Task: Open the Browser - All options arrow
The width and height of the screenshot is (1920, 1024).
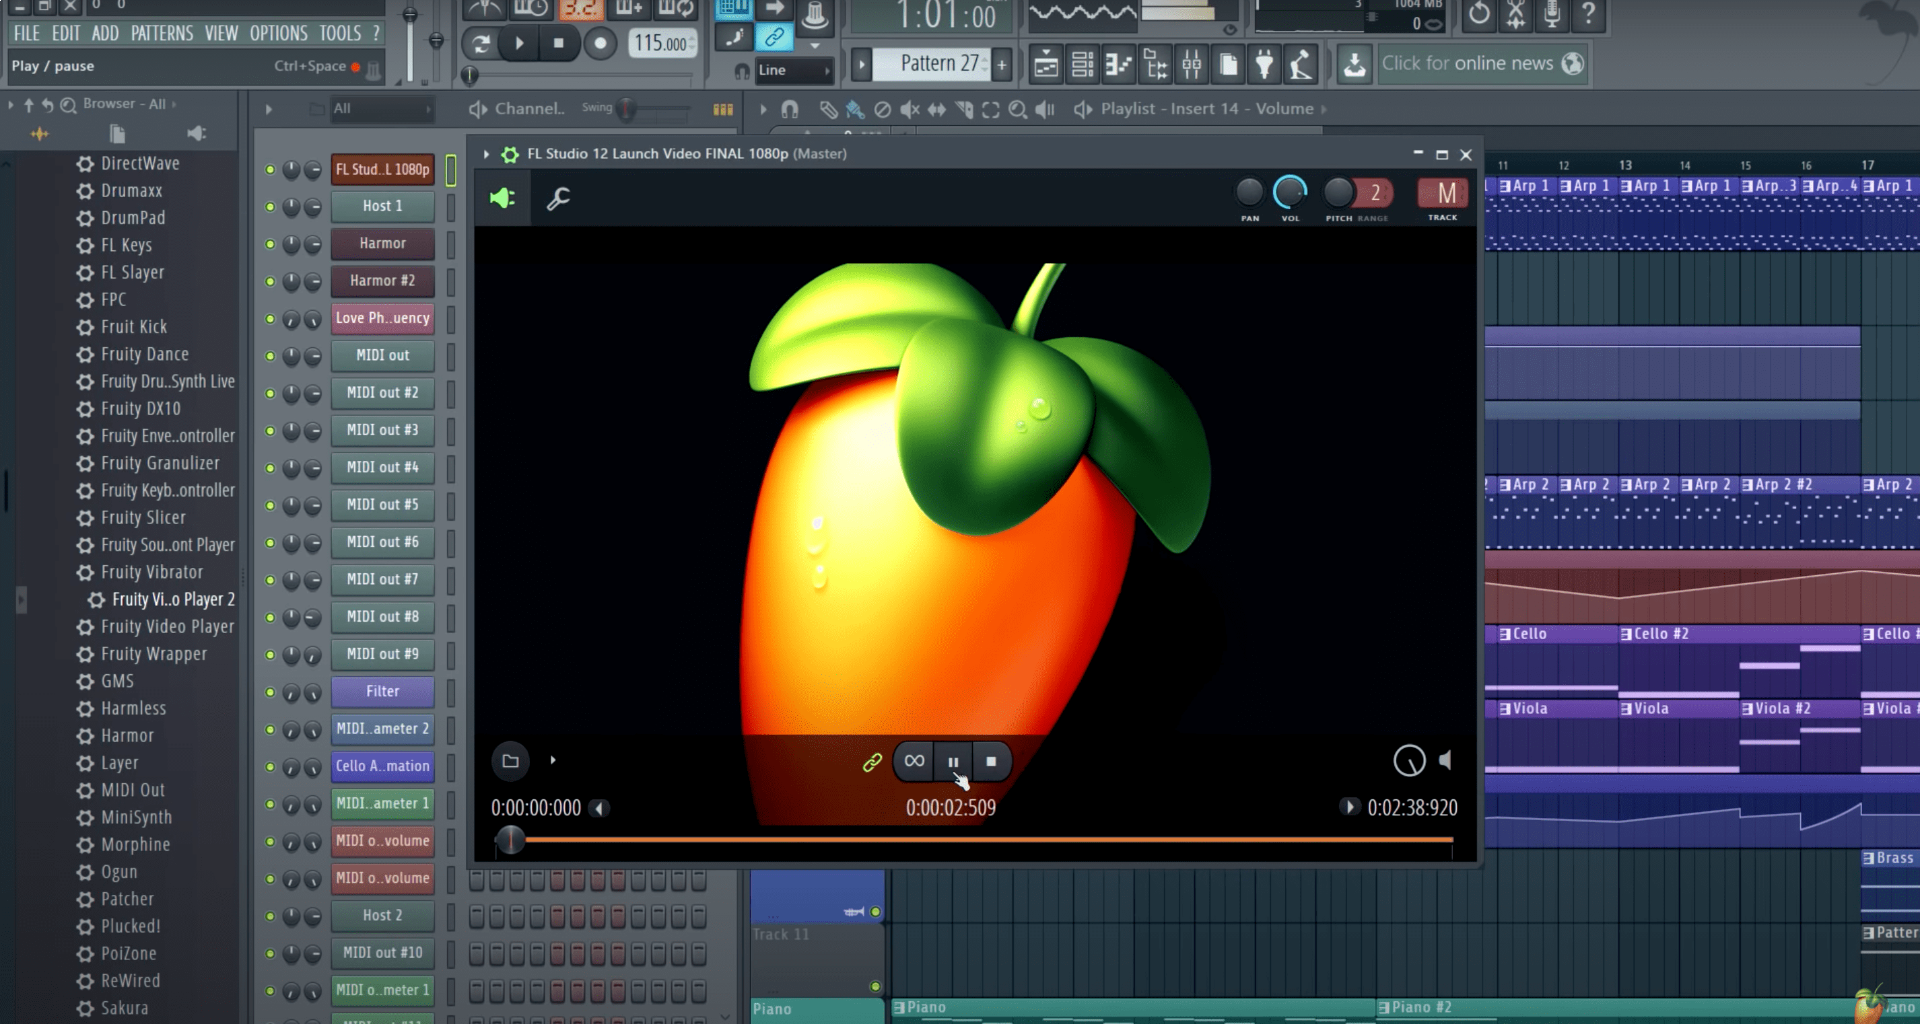Action: click(x=174, y=104)
